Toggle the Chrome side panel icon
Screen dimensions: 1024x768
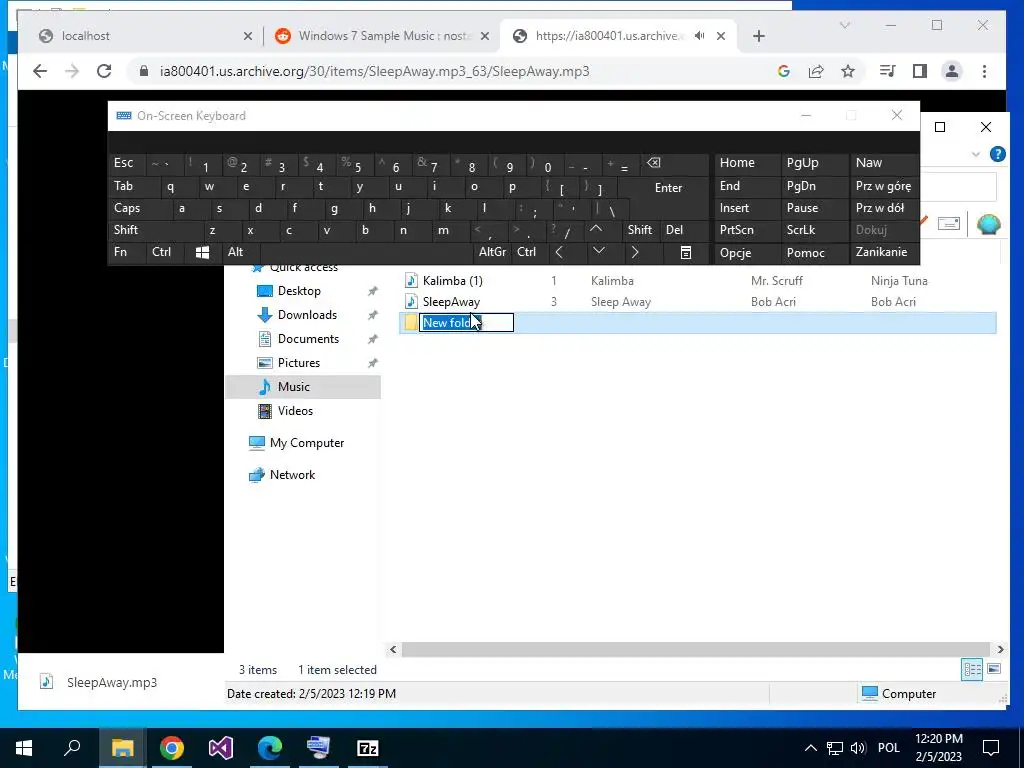920,71
